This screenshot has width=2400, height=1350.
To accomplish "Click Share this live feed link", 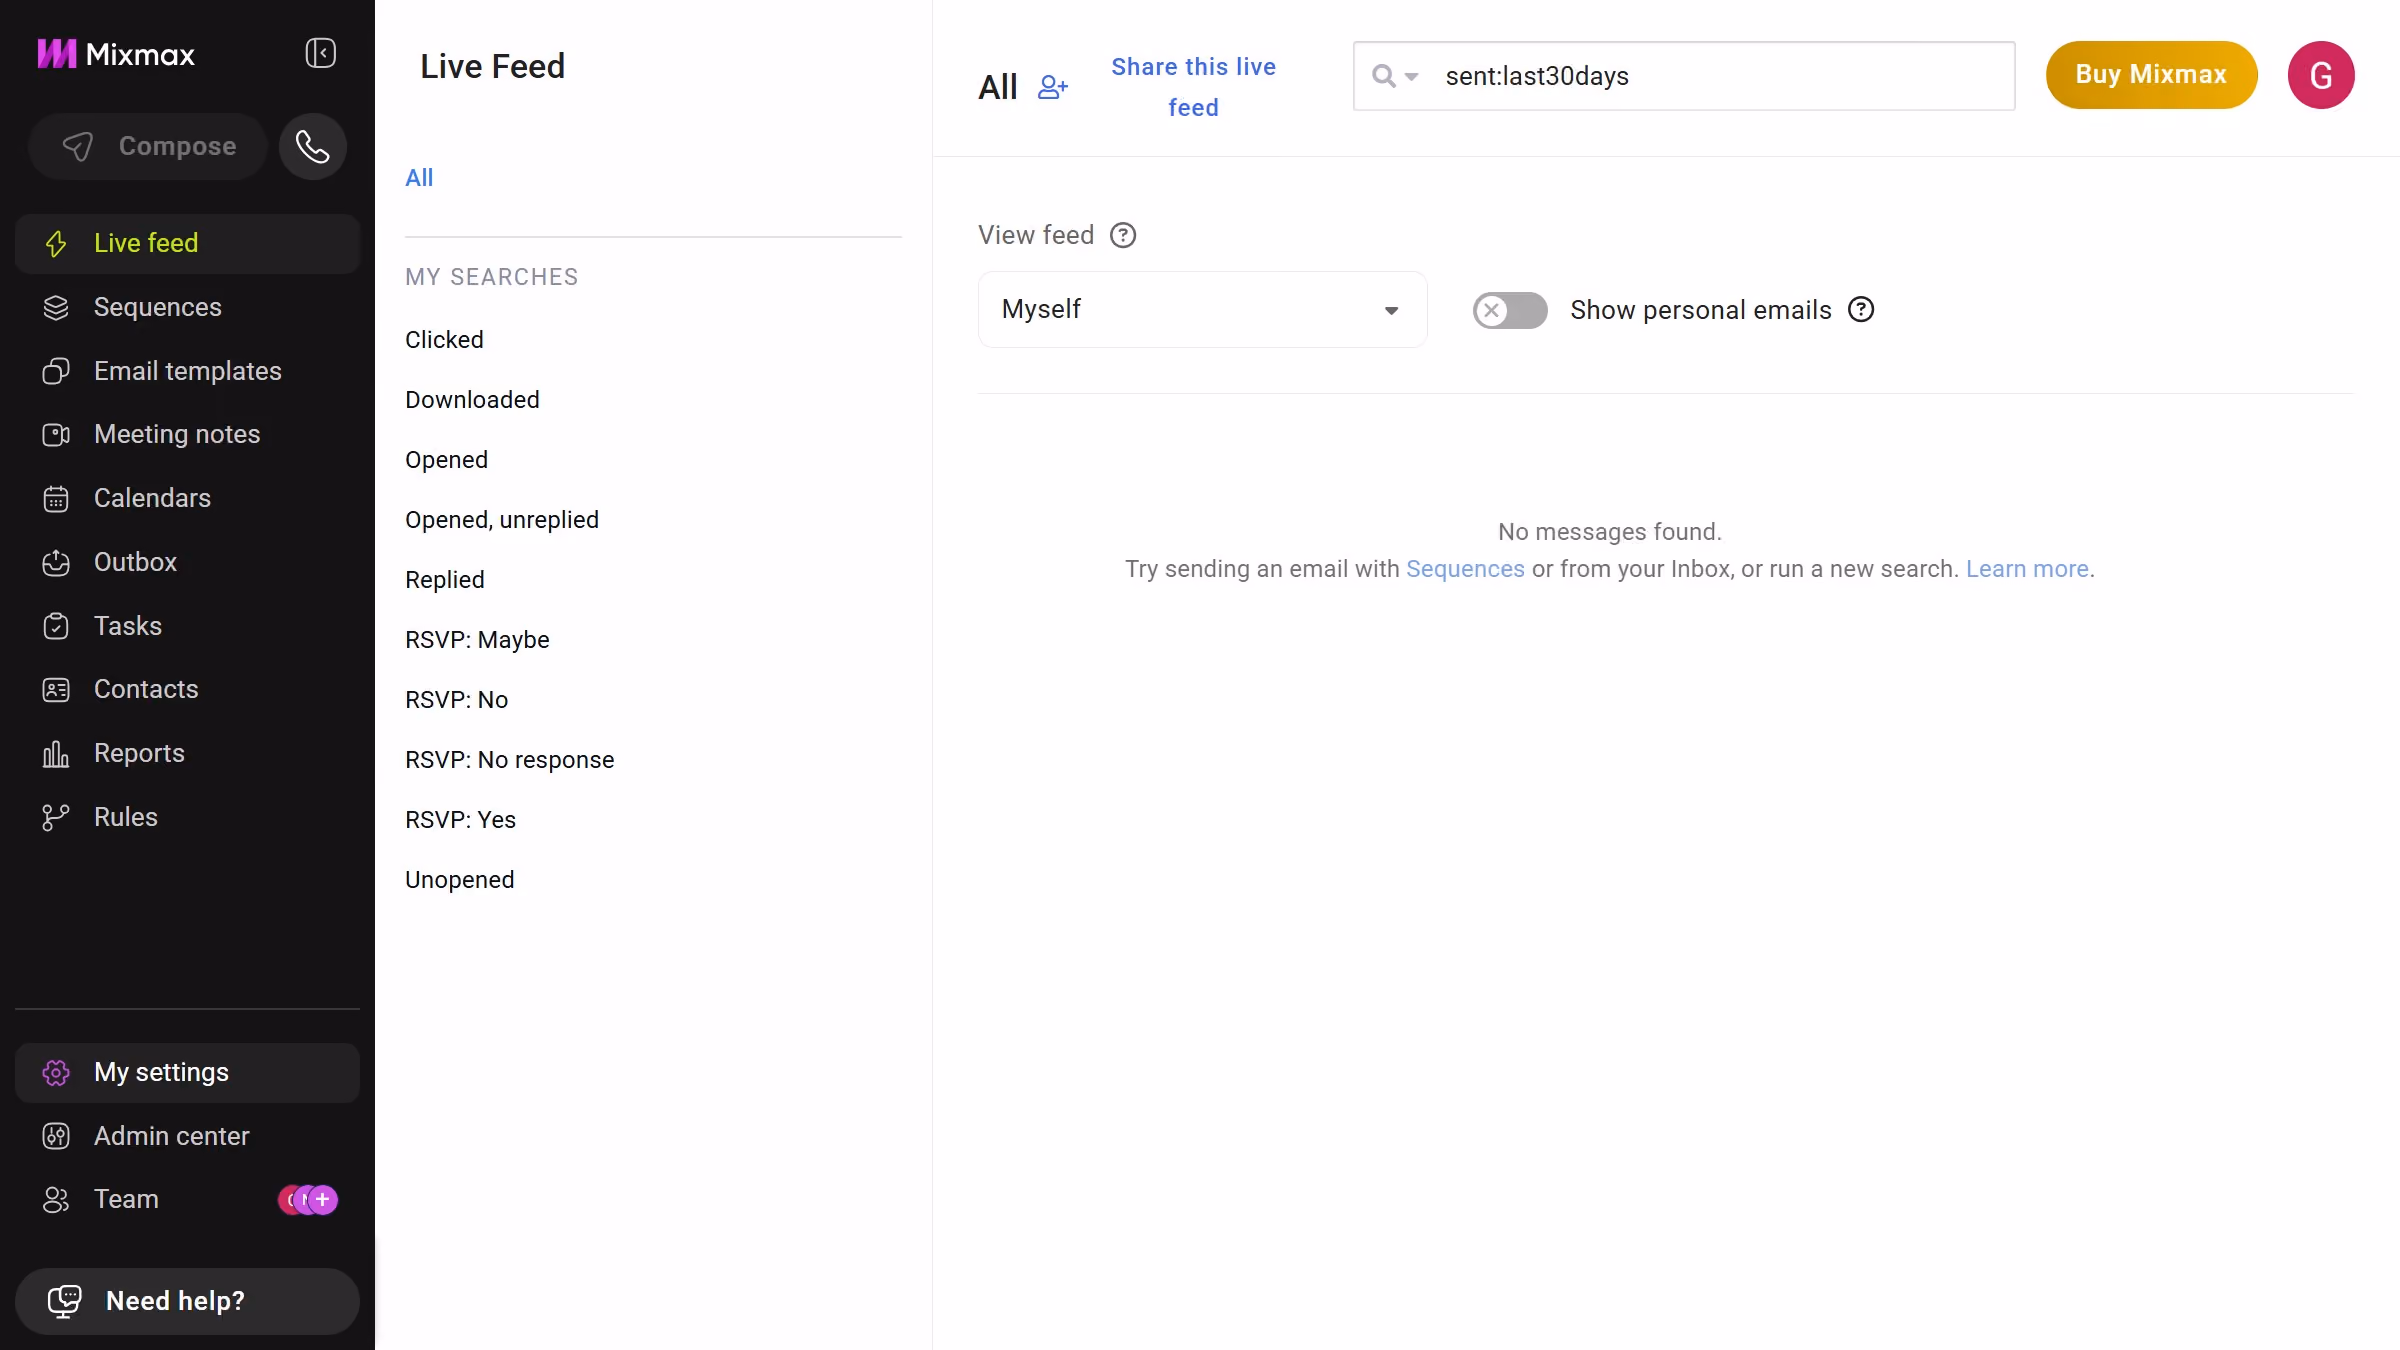I will click(x=1193, y=87).
